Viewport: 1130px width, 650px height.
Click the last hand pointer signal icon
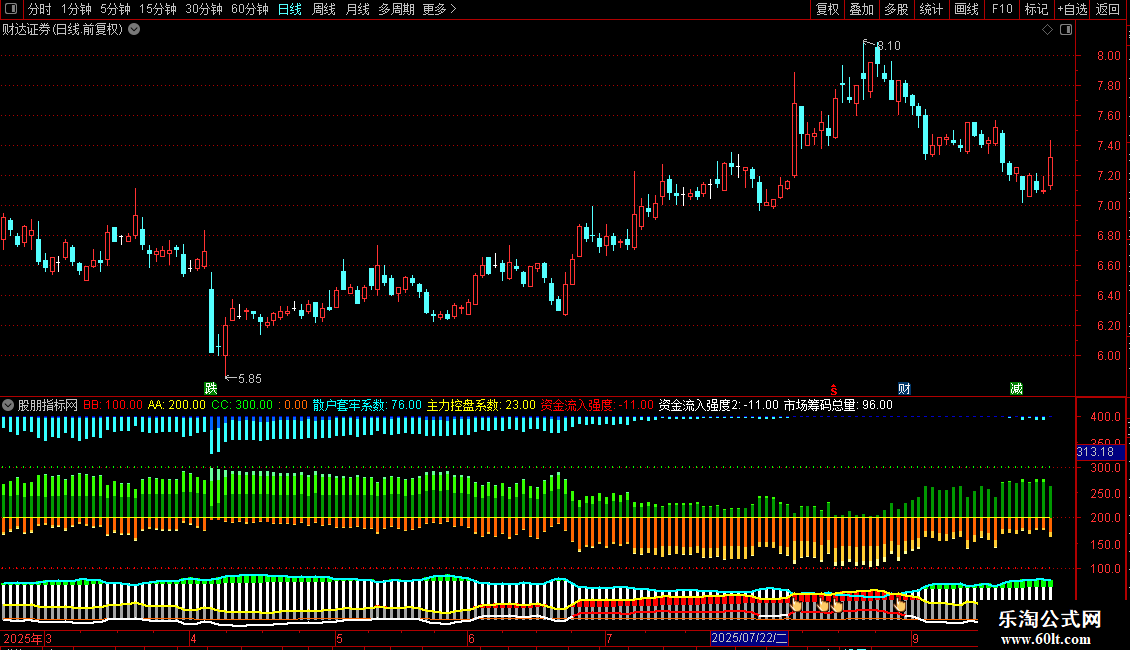pos(900,604)
